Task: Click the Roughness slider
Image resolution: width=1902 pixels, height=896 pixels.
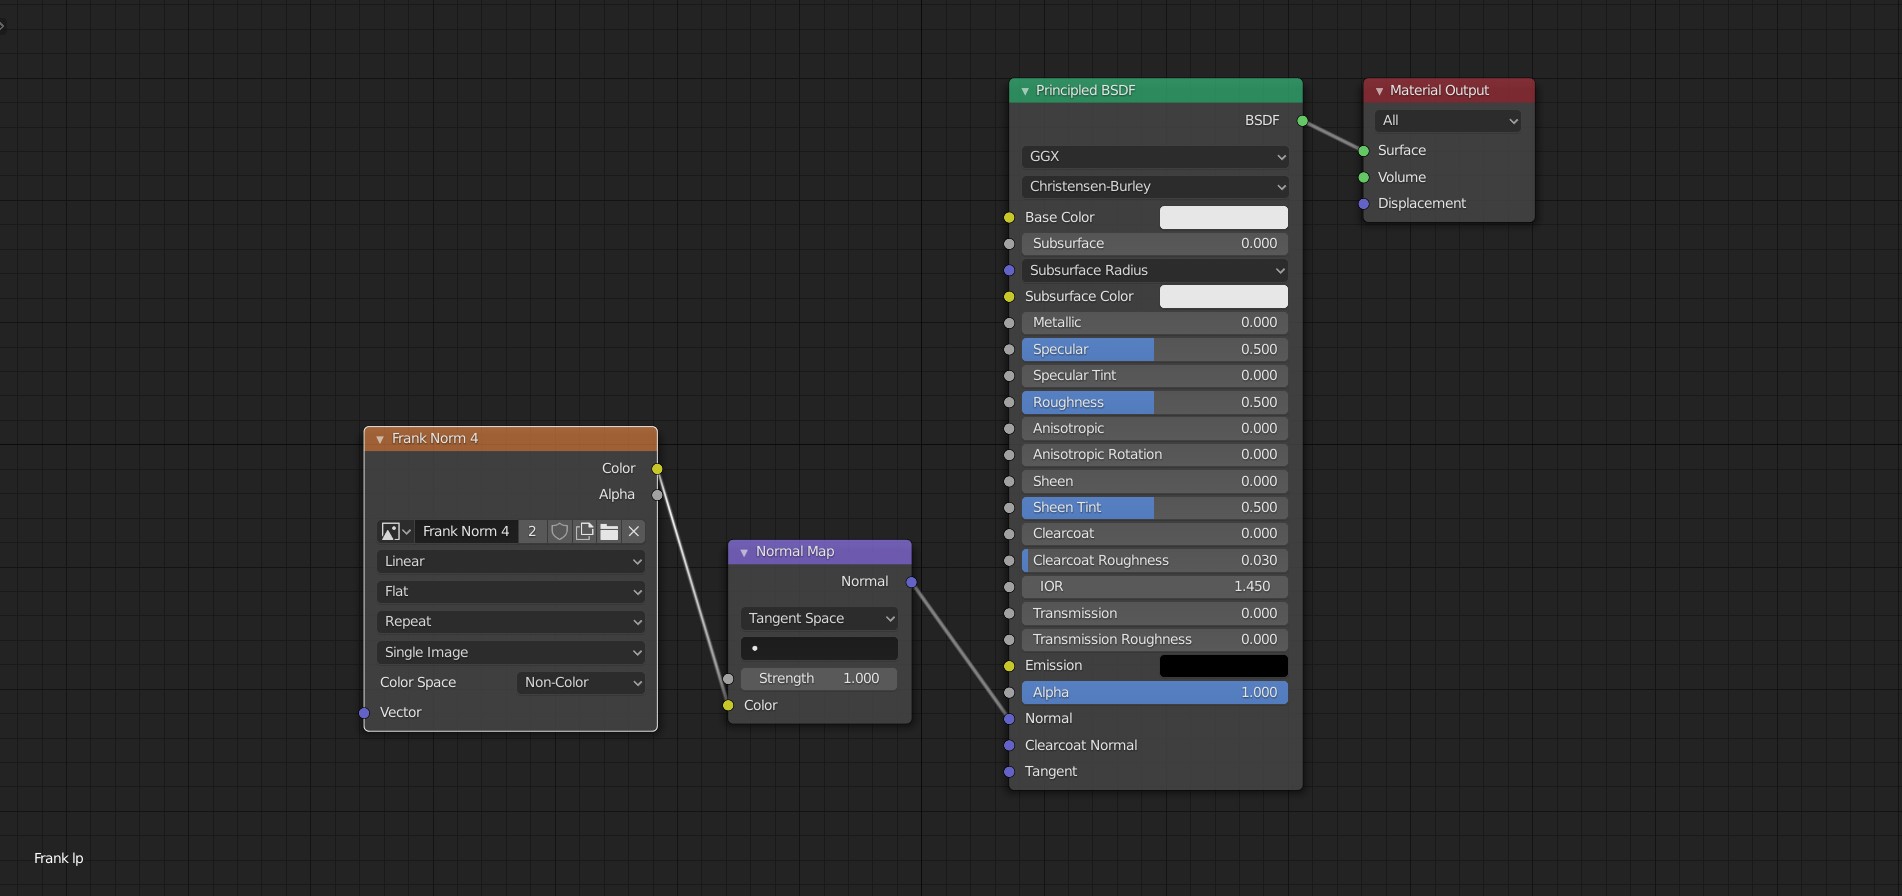Action: coord(1155,403)
